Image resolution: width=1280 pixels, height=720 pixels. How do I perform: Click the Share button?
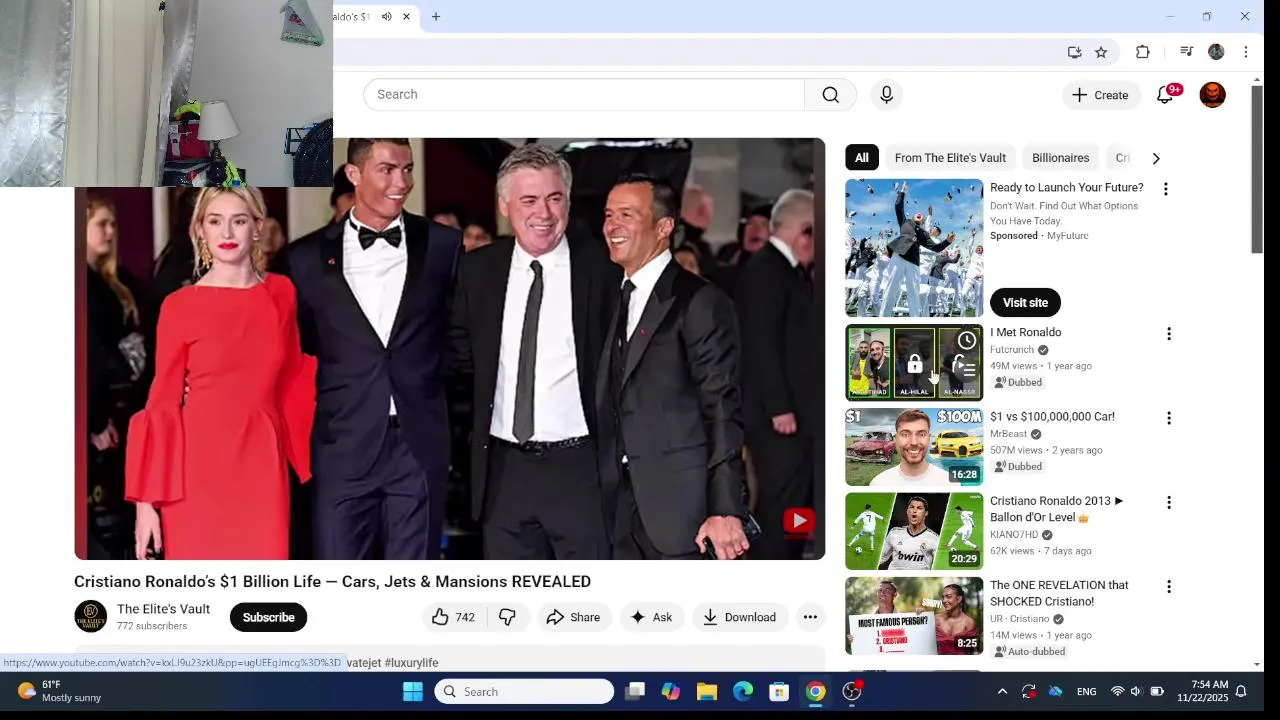coord(573,617)
